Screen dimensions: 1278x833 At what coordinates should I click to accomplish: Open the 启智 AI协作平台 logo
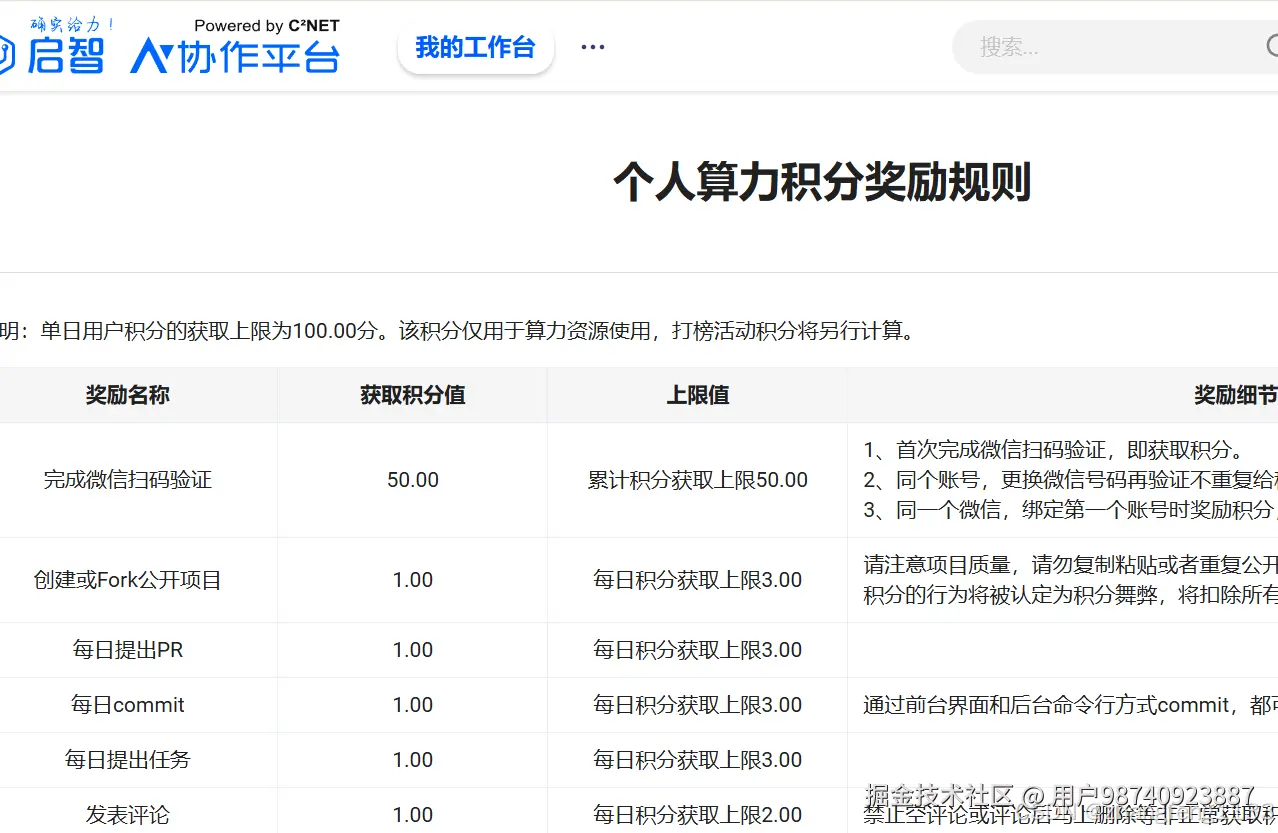click(x=169, y=46)
